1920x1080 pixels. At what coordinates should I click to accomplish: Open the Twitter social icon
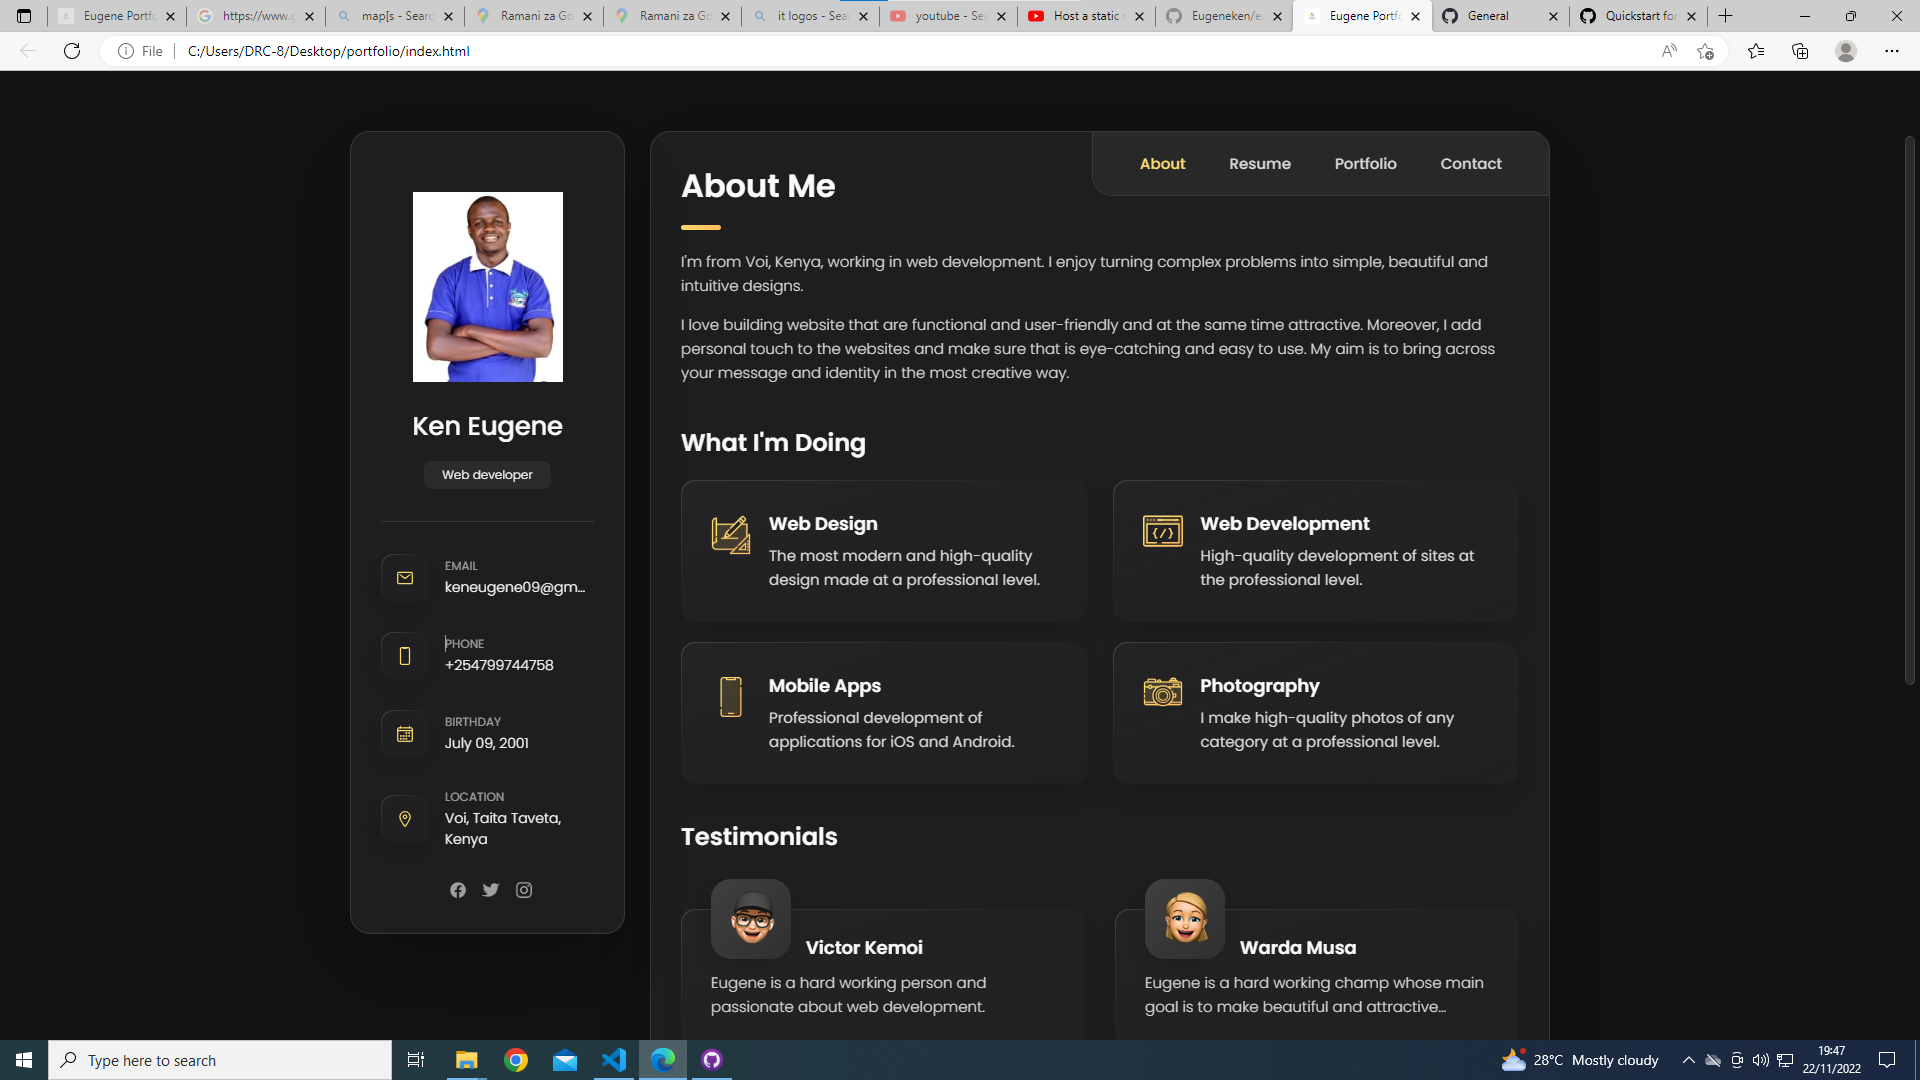(x=491, y=890)
